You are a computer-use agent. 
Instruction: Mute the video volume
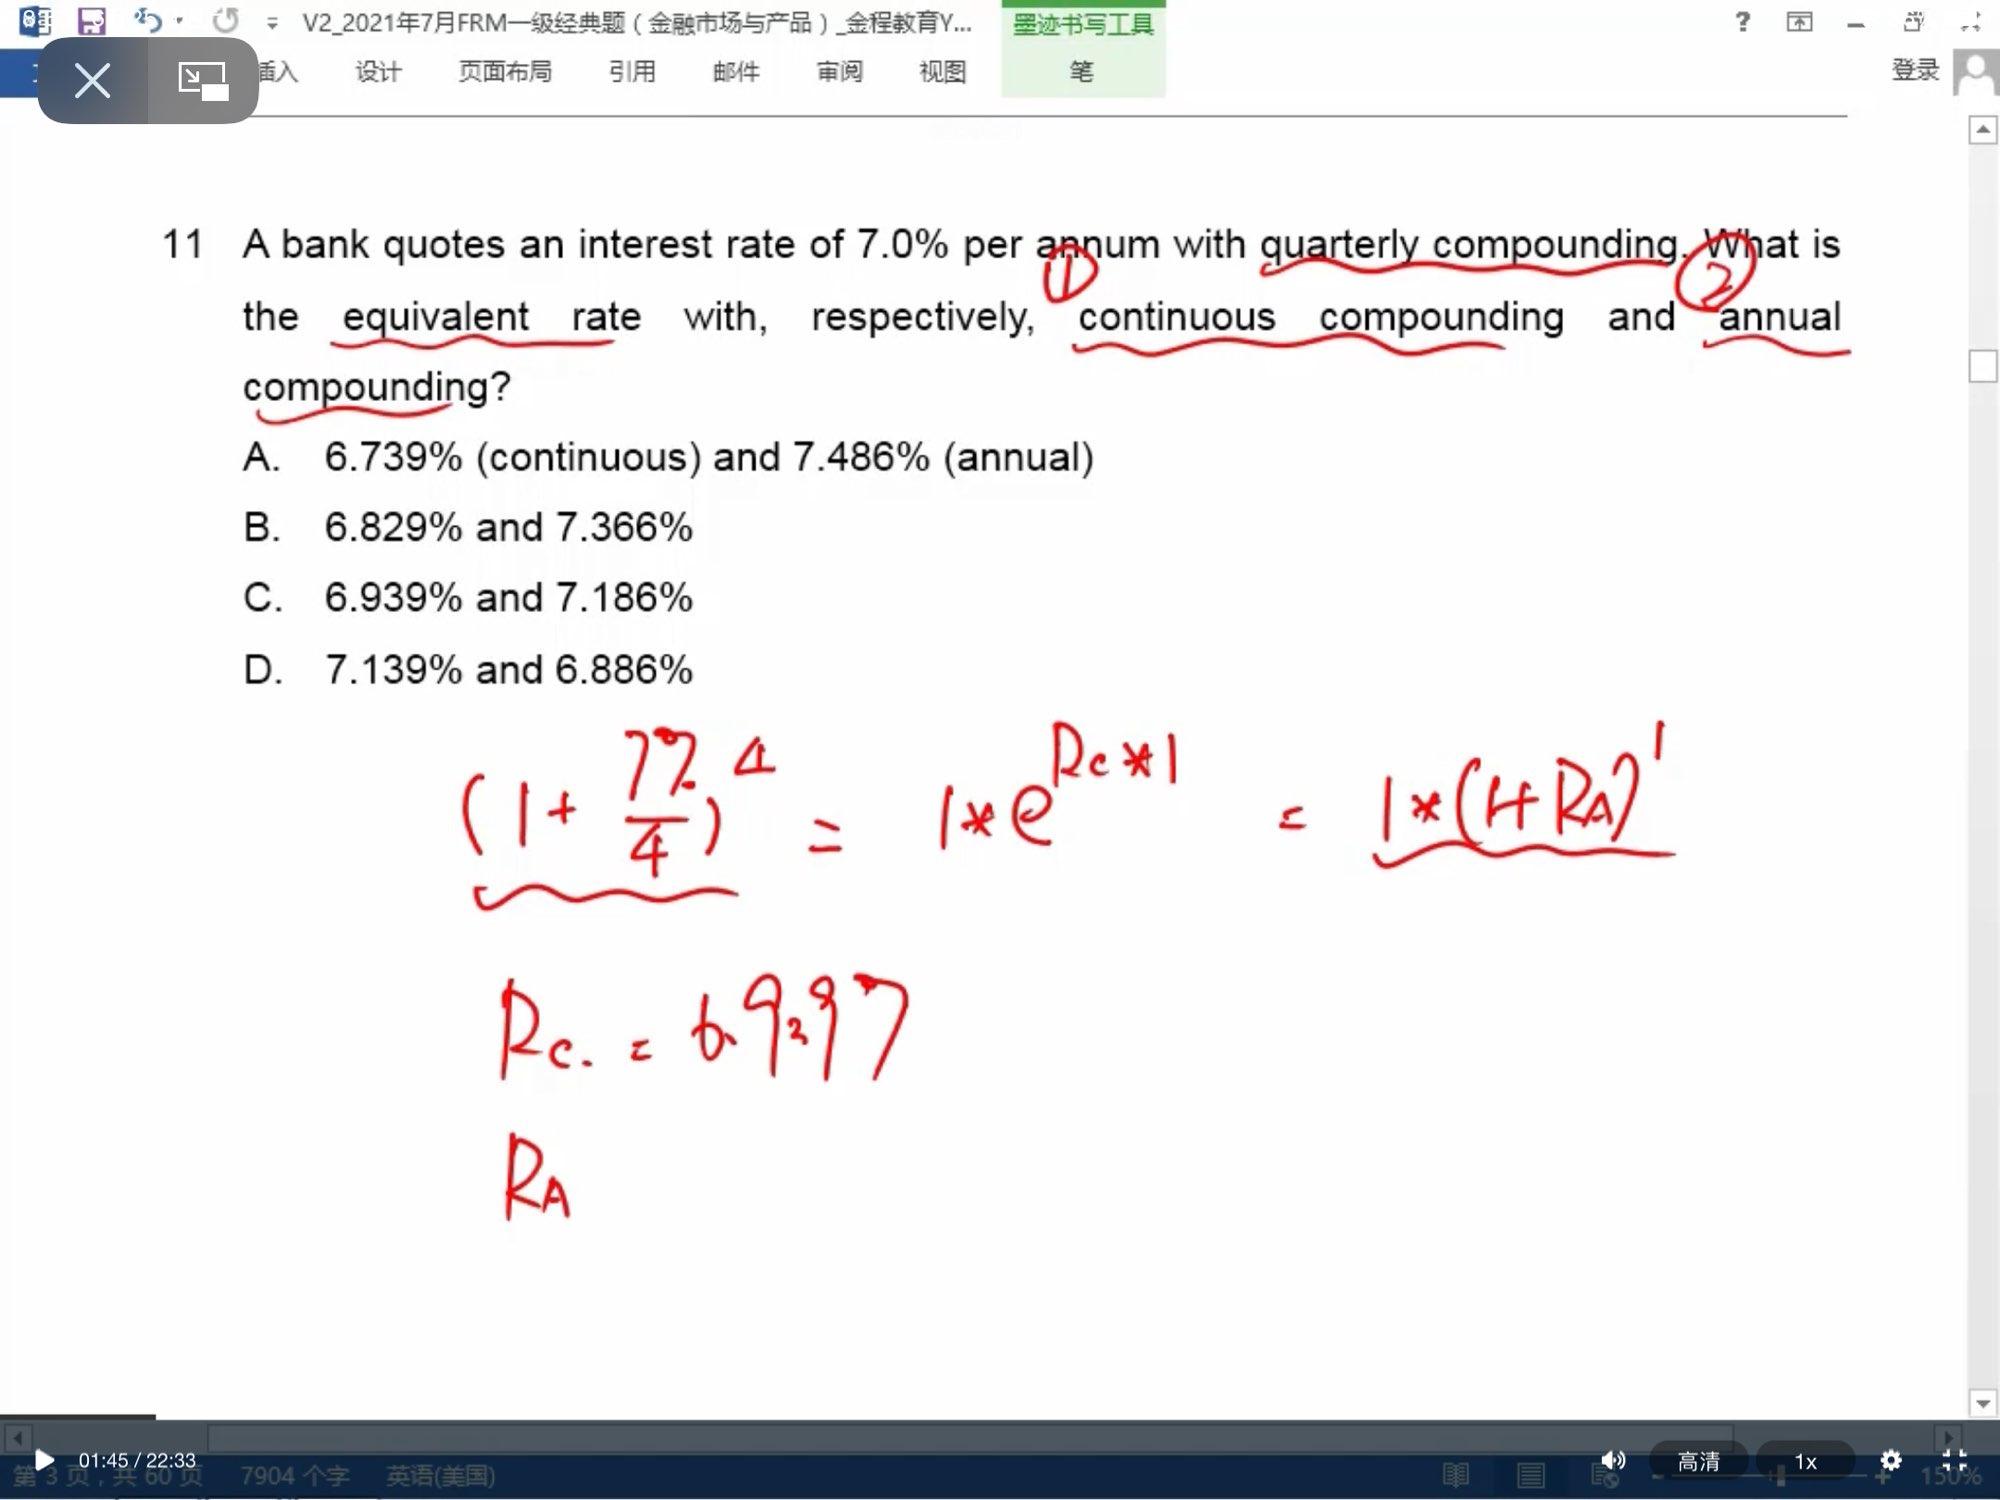[x=1612, y=1460]
